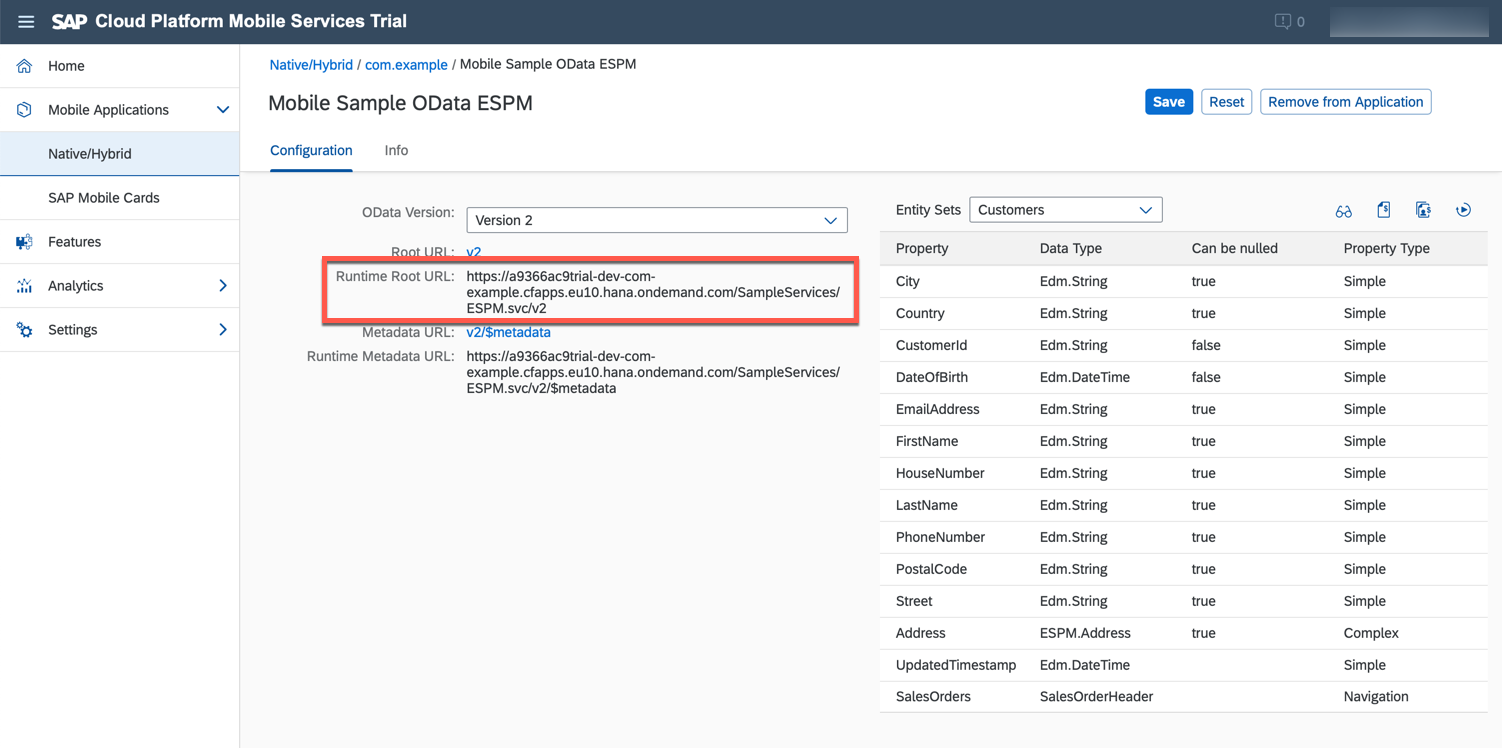Follow the com.example breadcrumb link
Viewport: 1502px width, 748px height.
[406, 65]
